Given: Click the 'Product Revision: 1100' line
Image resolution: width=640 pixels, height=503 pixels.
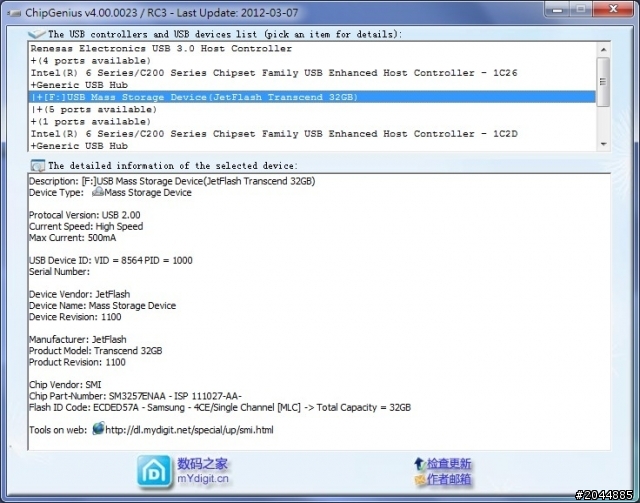Looking at the screenshot, I should pyautogui.click(x=78, y=362).
